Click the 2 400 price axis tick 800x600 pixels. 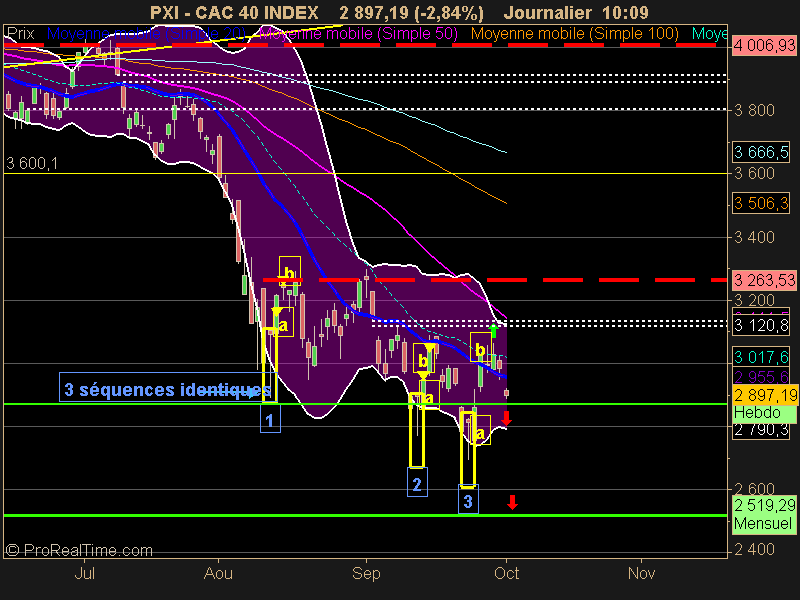(755, 549)
